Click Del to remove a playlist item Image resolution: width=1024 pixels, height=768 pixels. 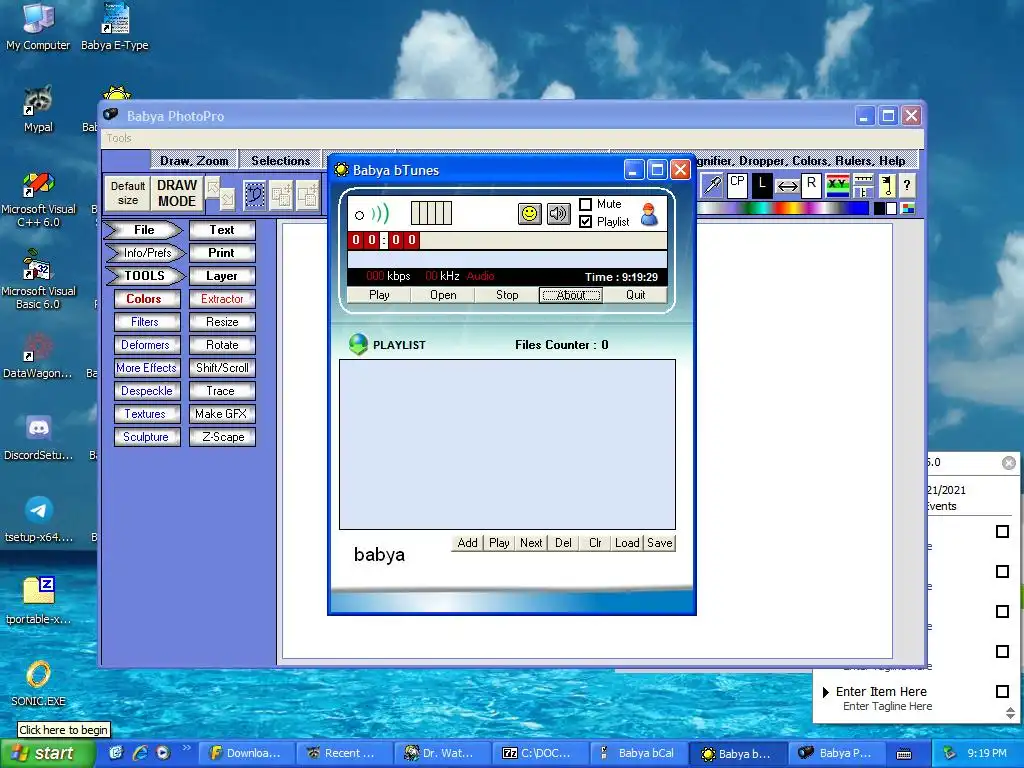563,543
